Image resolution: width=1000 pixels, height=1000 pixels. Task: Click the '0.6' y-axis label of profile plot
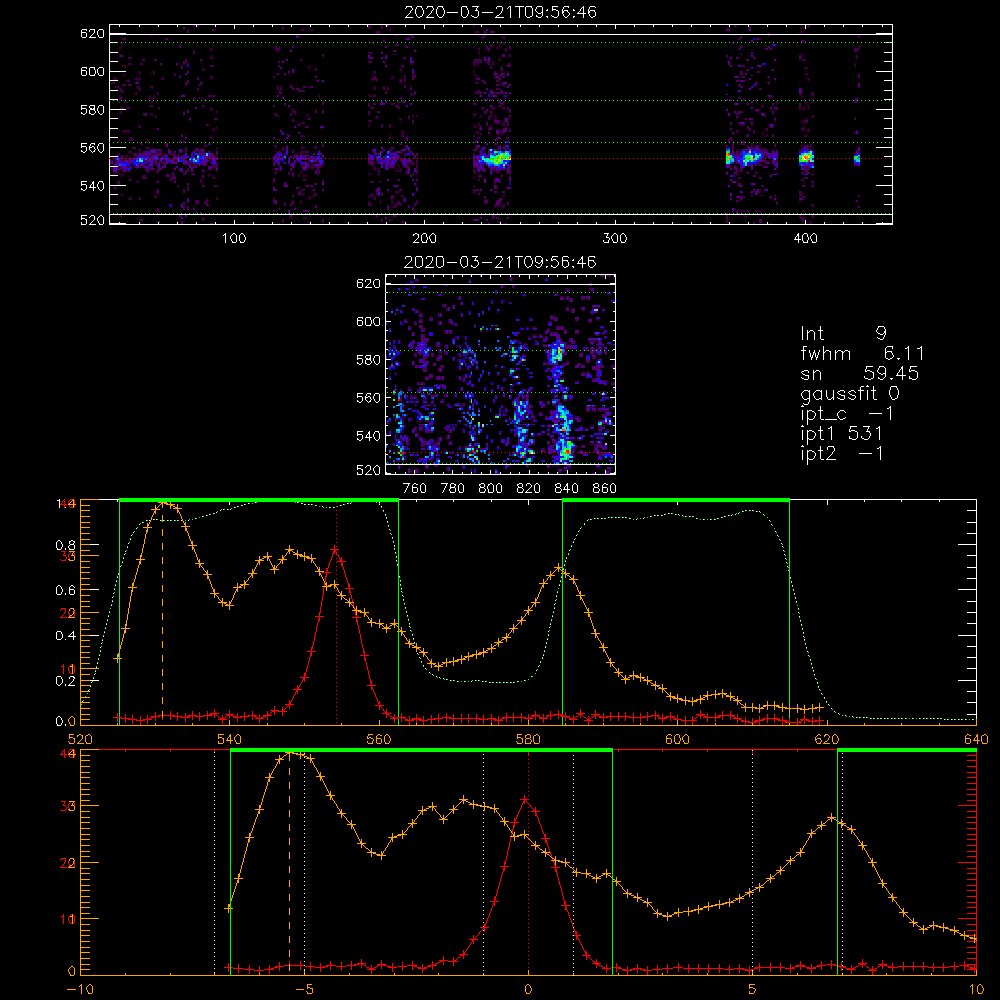point(66,591)
